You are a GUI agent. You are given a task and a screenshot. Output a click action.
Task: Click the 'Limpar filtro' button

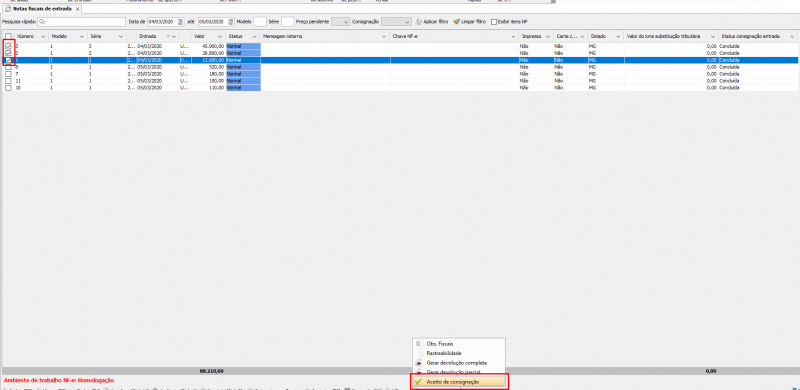click(469, 21)
